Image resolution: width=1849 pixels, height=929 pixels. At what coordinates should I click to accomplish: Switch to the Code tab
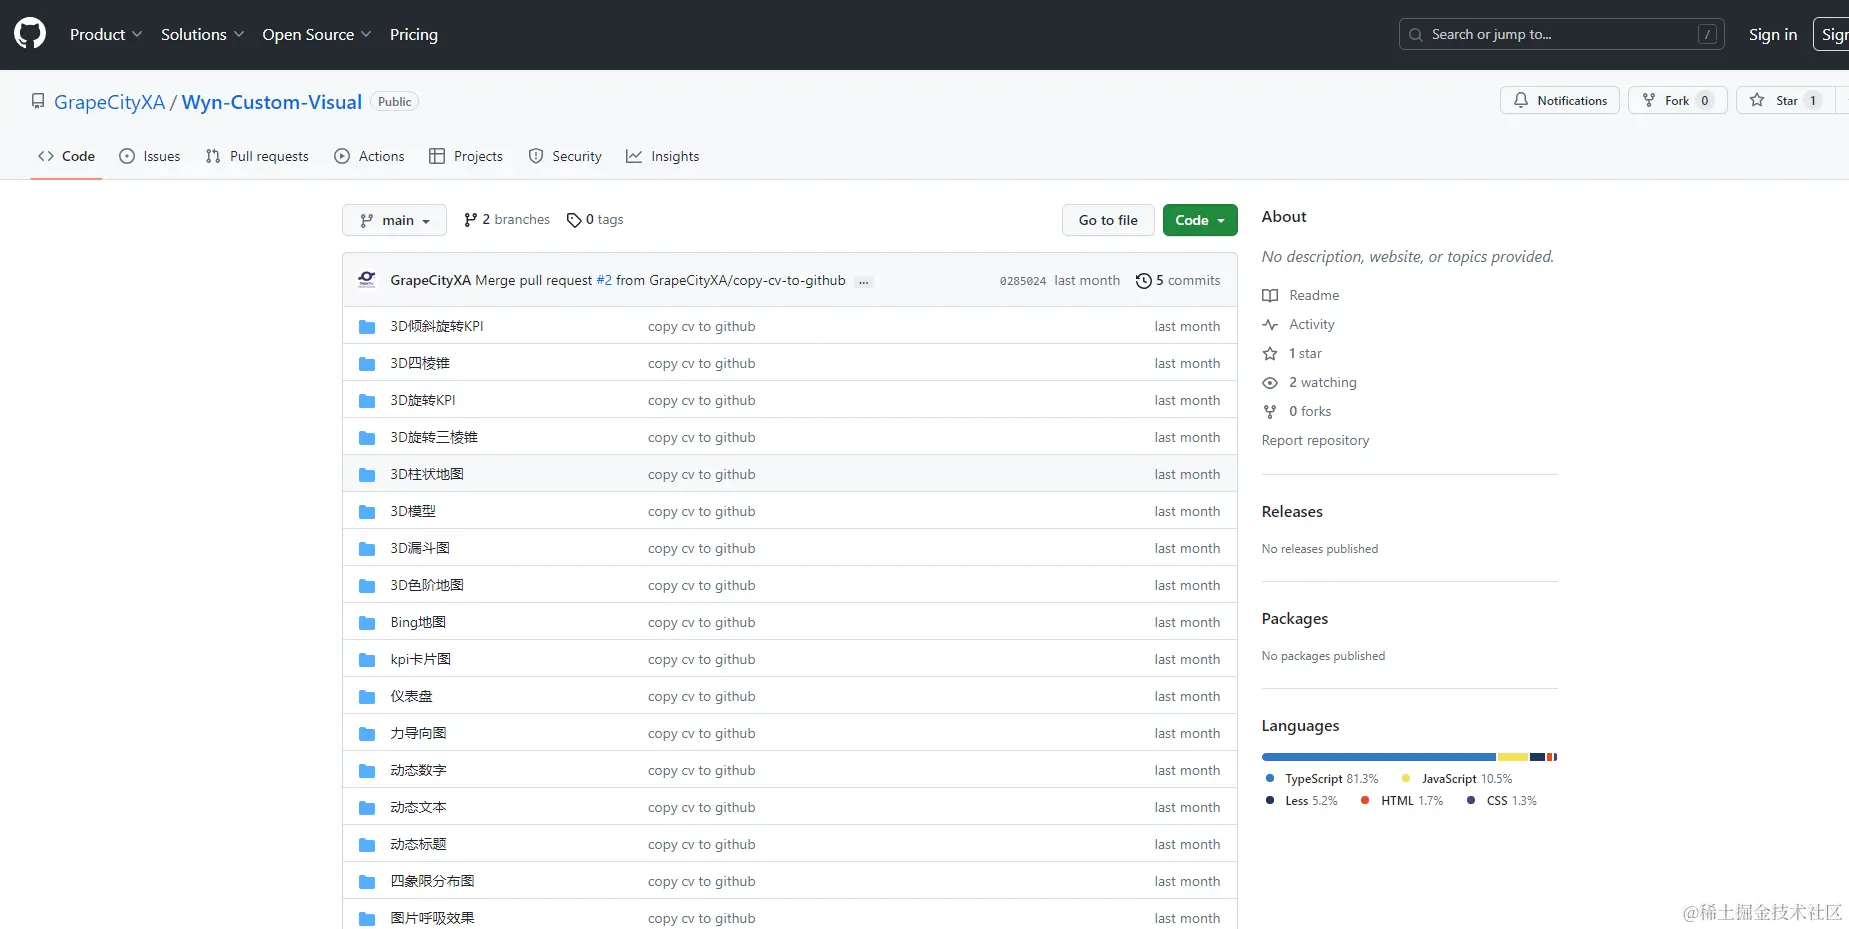click(66, 156)
